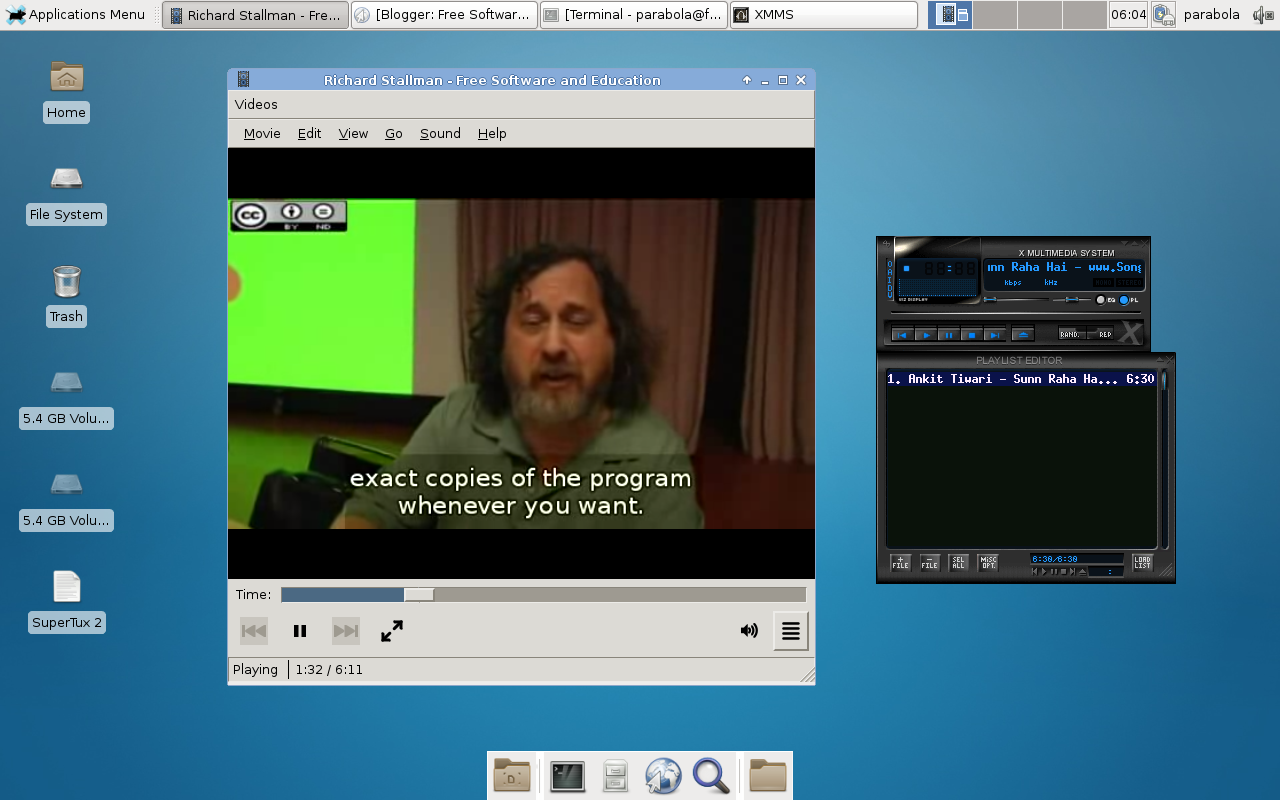Enter fullscreen mode in Videos player

(392, 631)
